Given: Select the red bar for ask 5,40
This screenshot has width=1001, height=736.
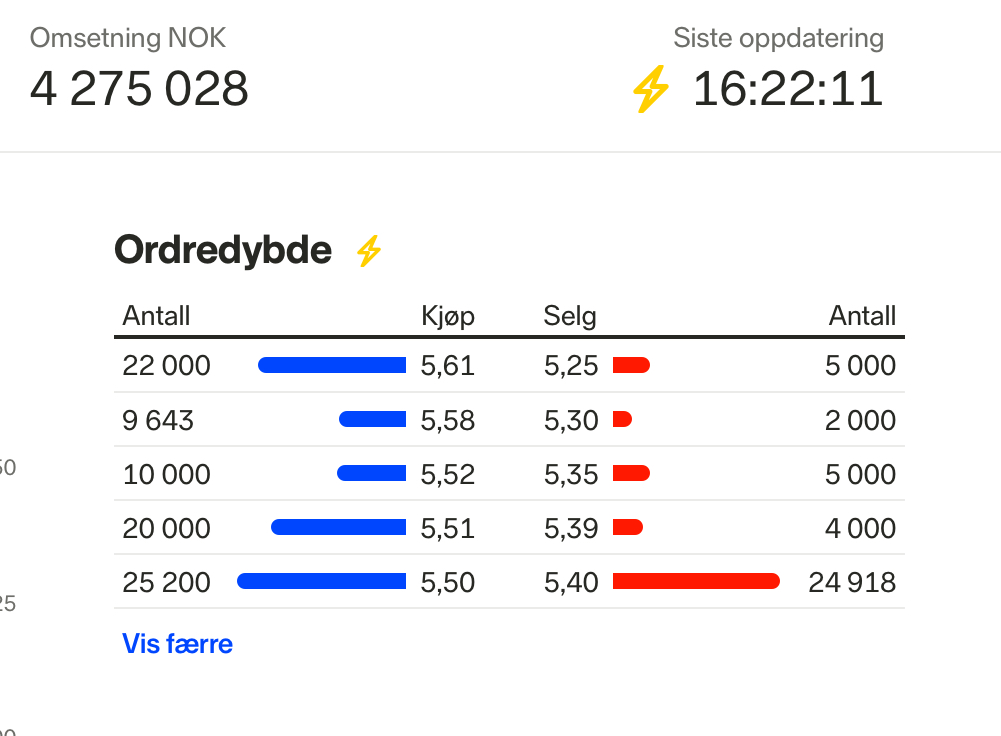Looking at the screenshot, I should click(x=696, y=582).
